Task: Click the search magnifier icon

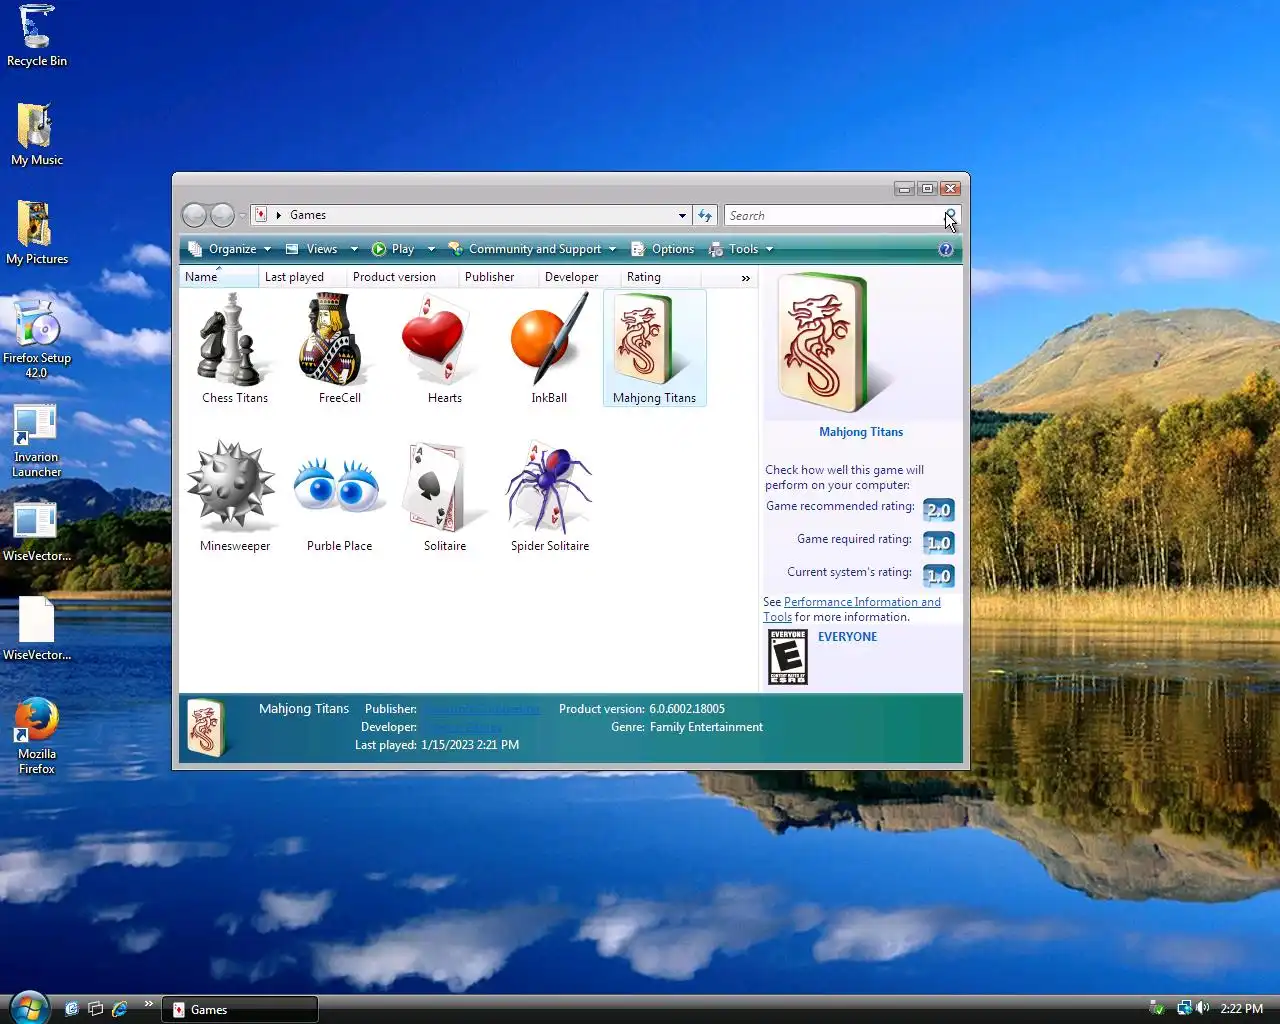Action: pos(950,215)
